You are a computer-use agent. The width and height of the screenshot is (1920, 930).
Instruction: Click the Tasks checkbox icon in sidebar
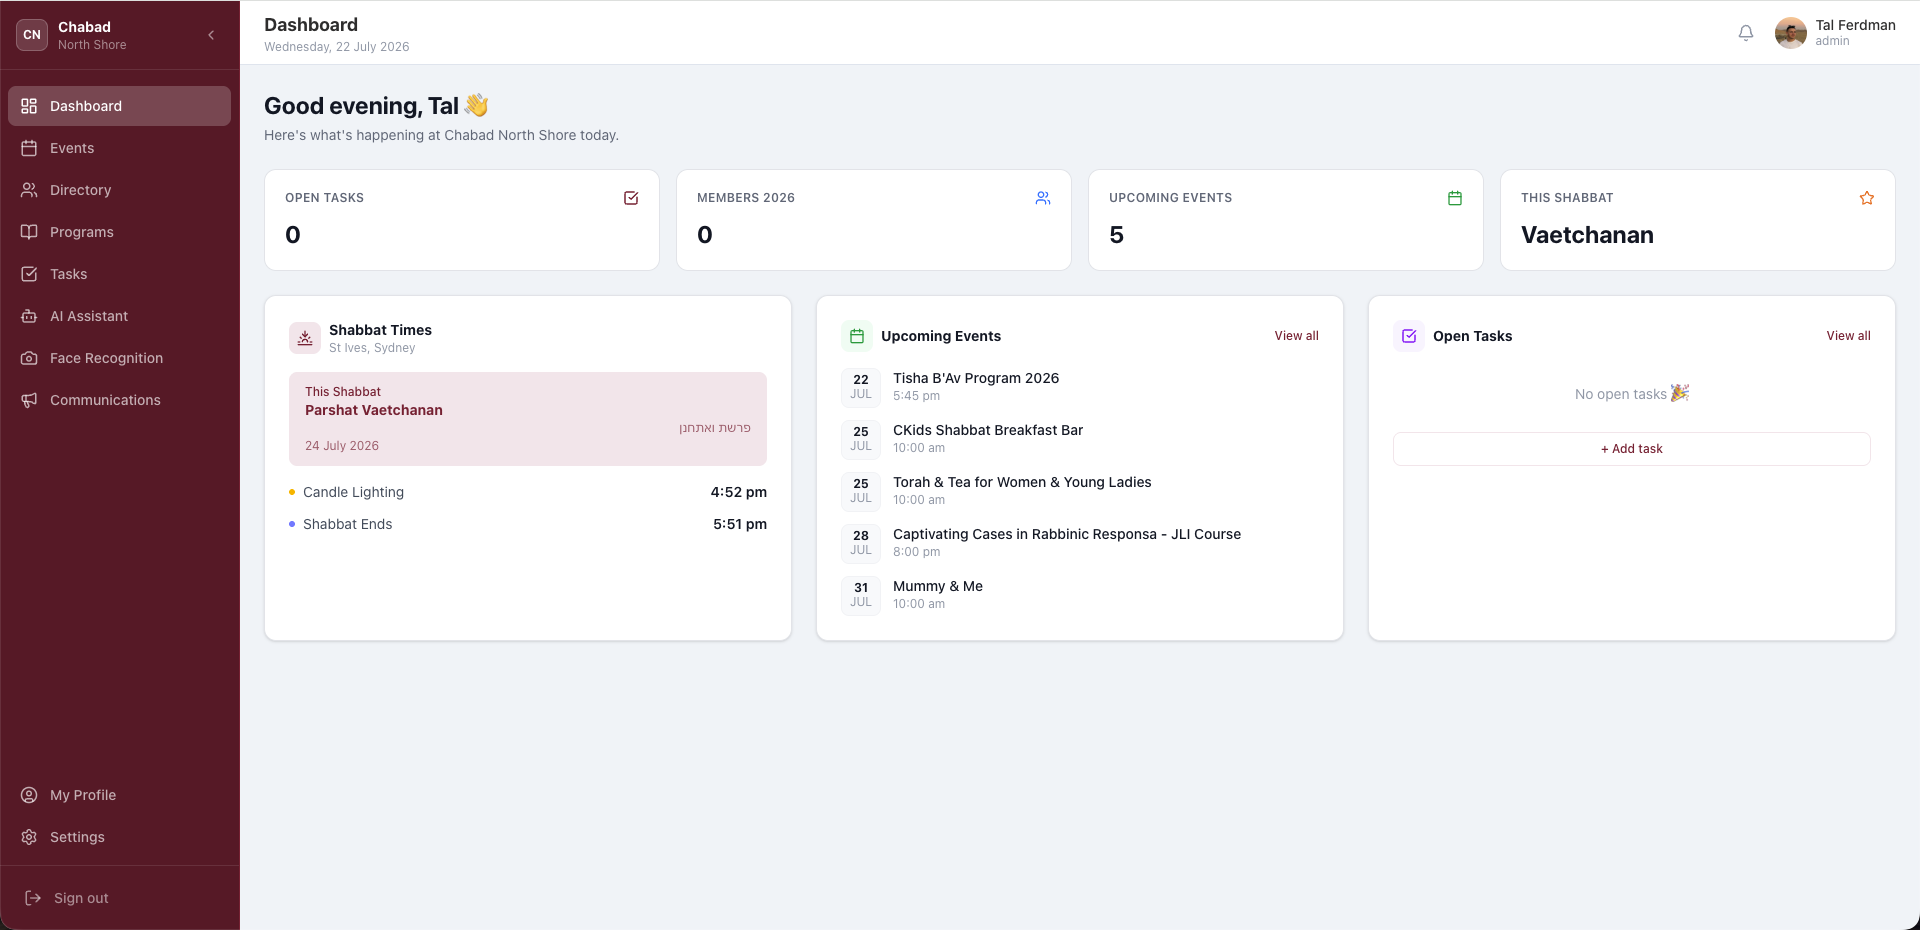[29, 274]
